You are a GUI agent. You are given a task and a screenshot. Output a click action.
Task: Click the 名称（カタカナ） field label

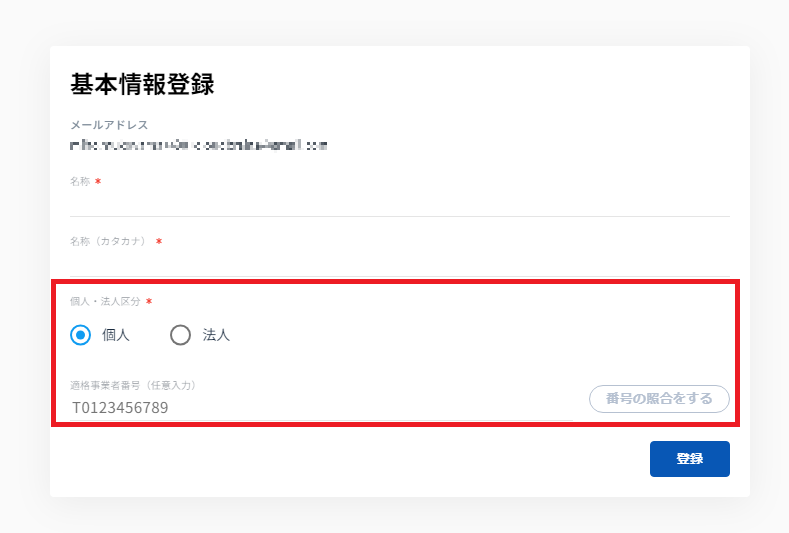coord(108,241)
